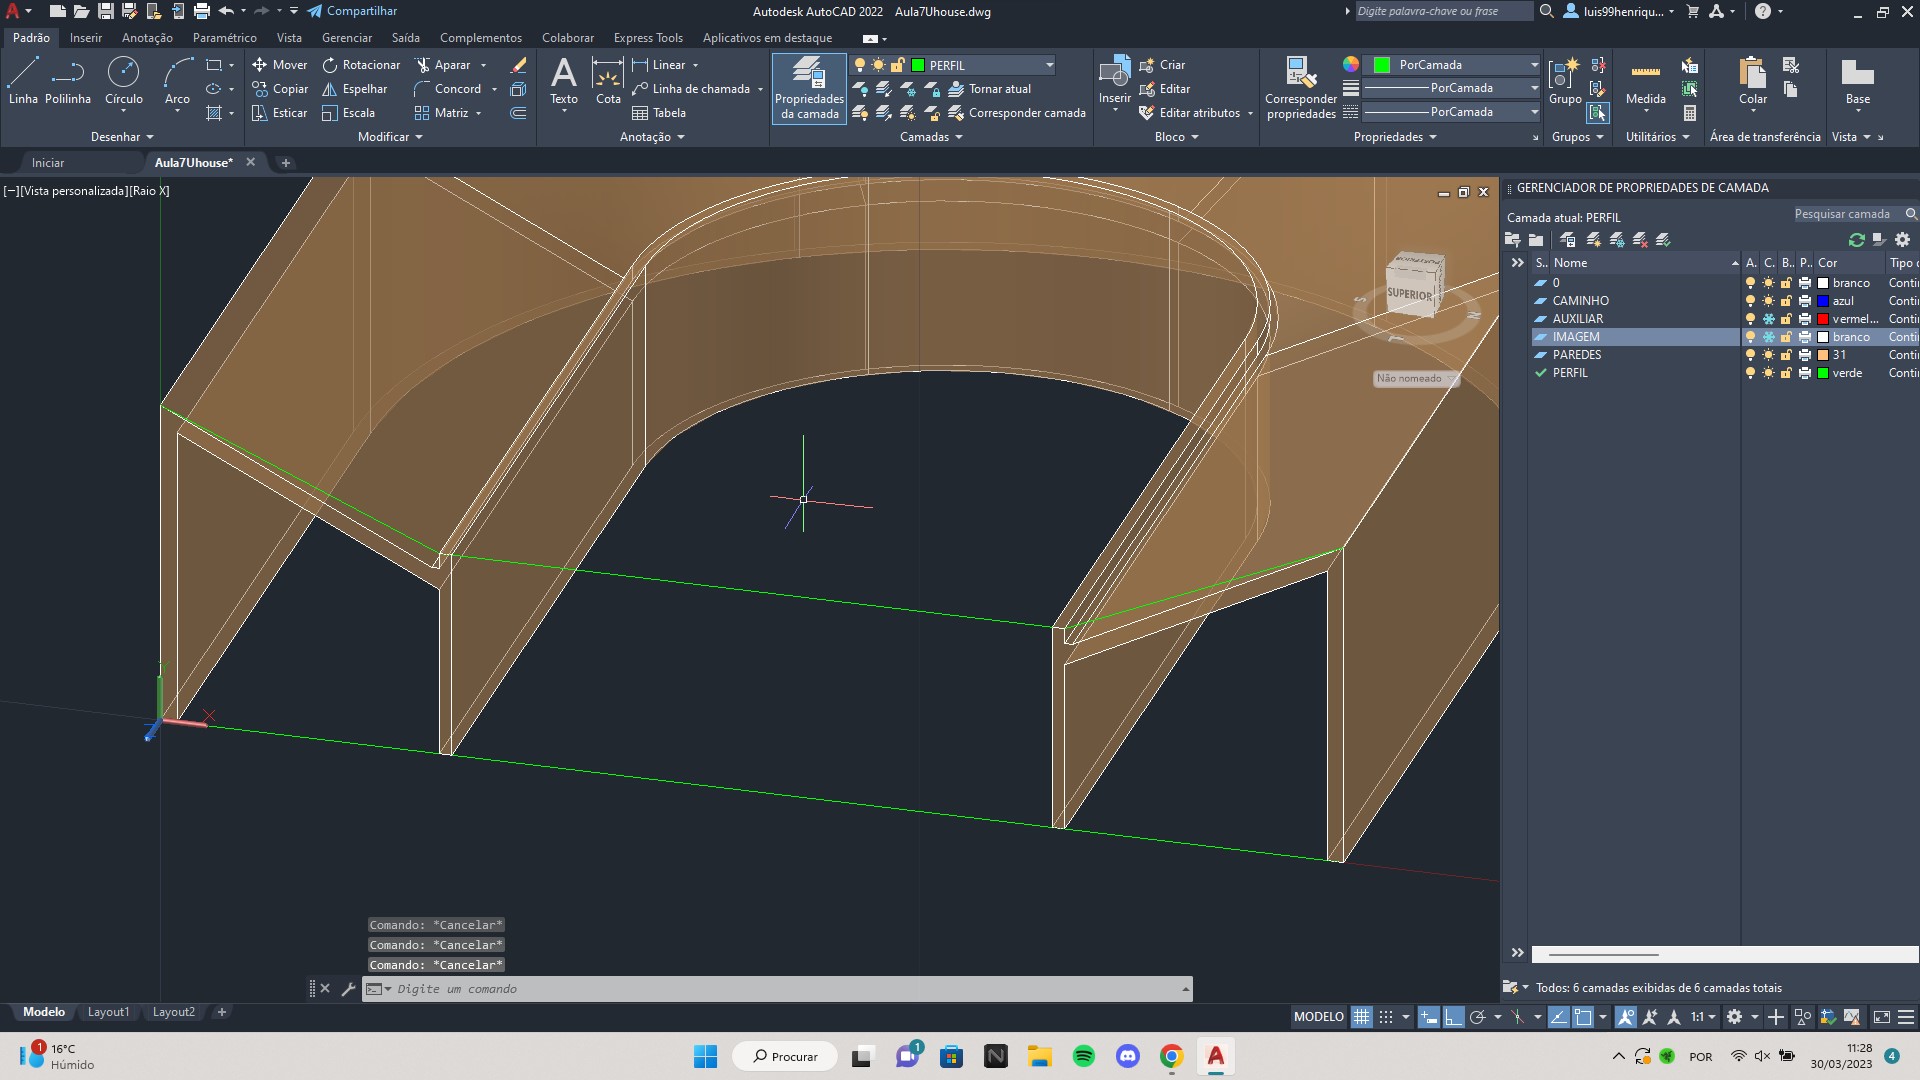The height and width of the screenshot is (1080, 1920).
Task: Switch to the Iniciar file tab
Action: (x=48, y=162)
